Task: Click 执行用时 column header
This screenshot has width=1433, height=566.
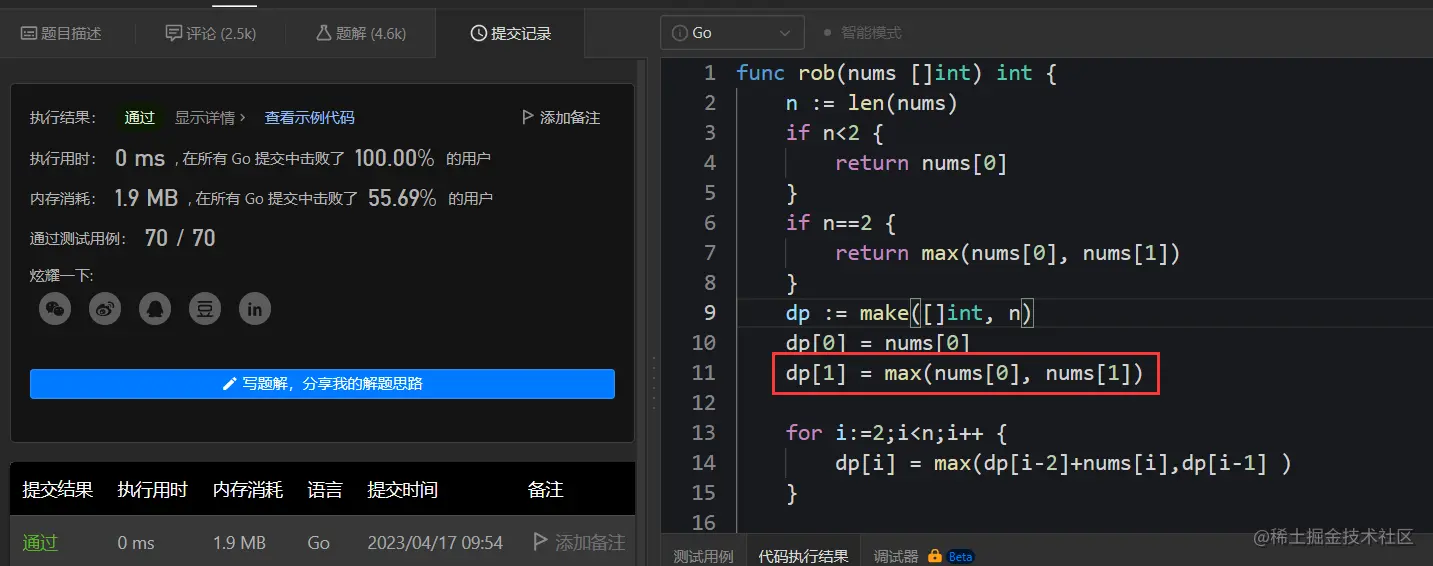Action: click(153, 490)
